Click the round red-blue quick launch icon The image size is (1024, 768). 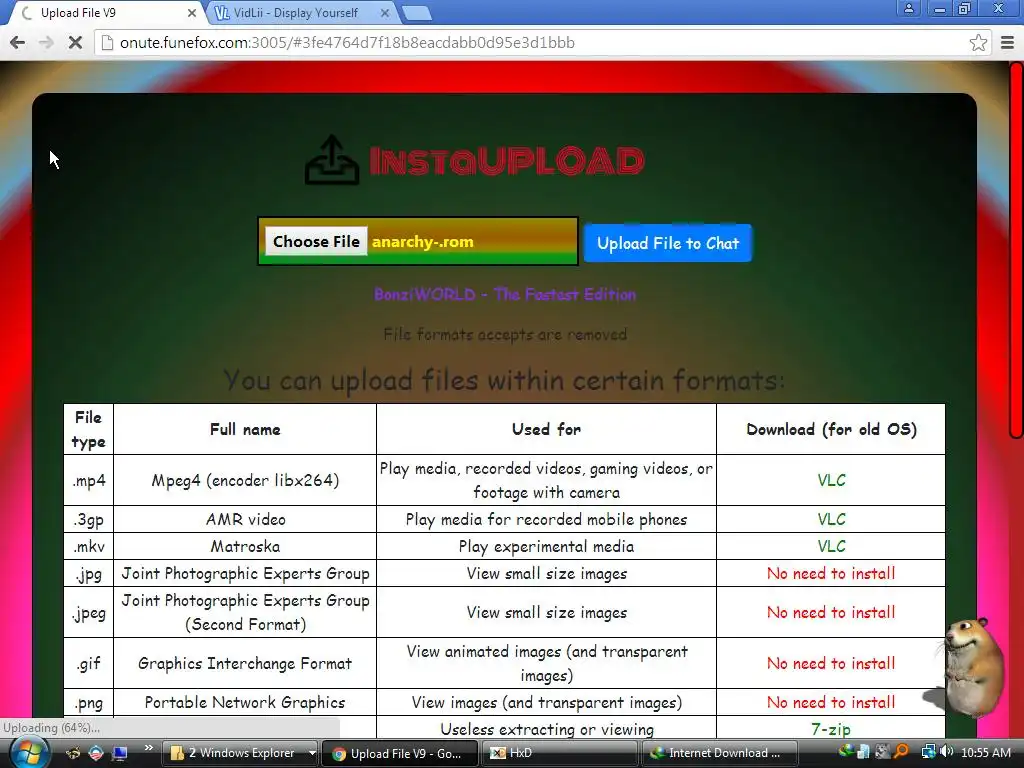pos(96,753)
